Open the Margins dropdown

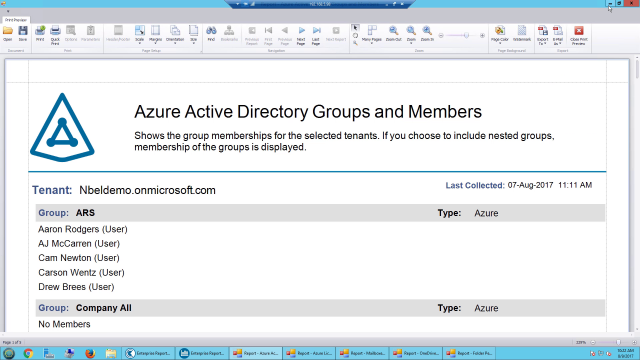click(155, 35)
